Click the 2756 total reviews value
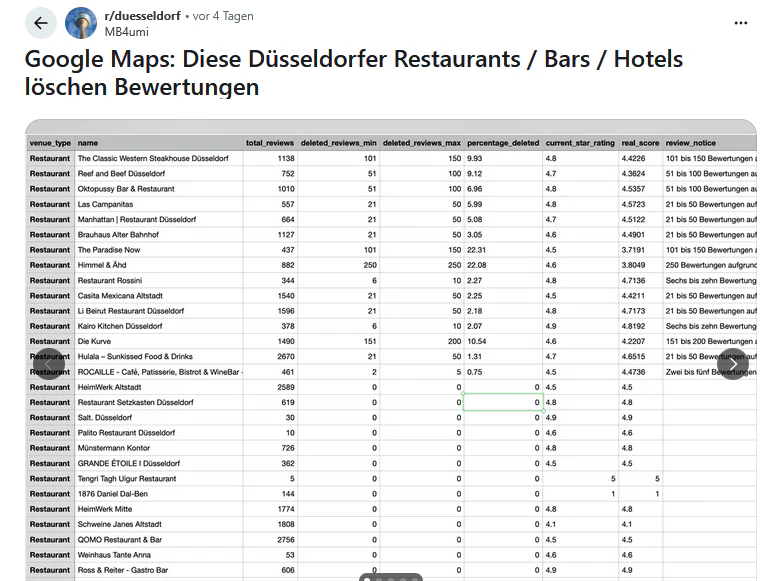Screen dimensions: 774x581 (286, 540)
